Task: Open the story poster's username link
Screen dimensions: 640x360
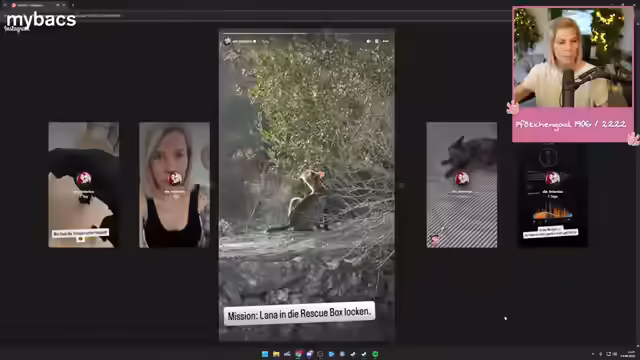Action: click(243, 42)
